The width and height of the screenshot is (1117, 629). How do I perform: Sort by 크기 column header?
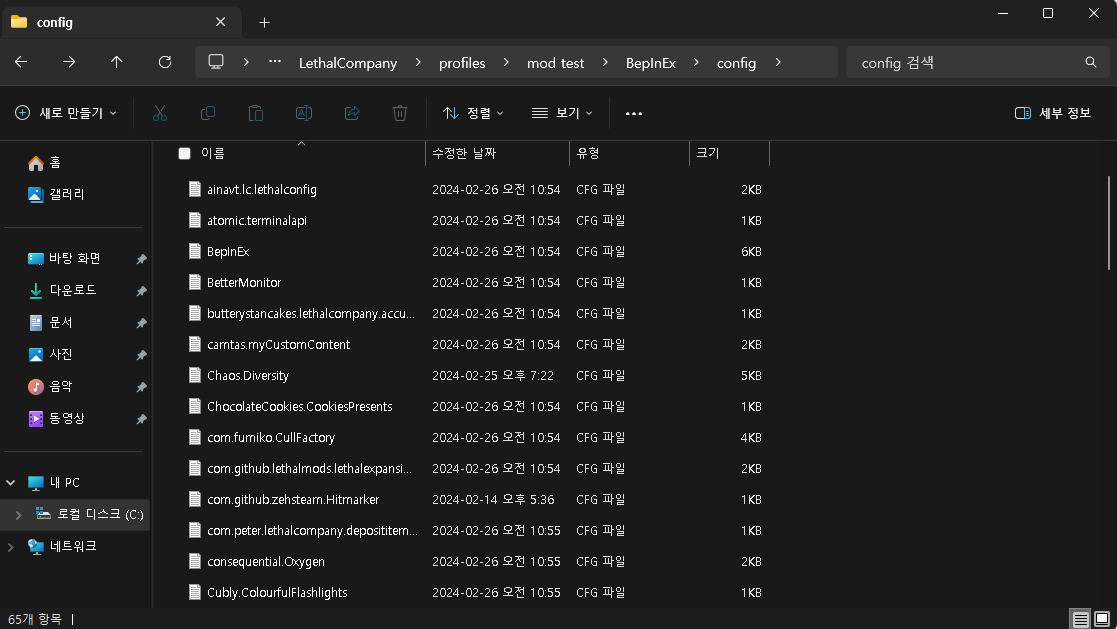[x=708, y=153]
